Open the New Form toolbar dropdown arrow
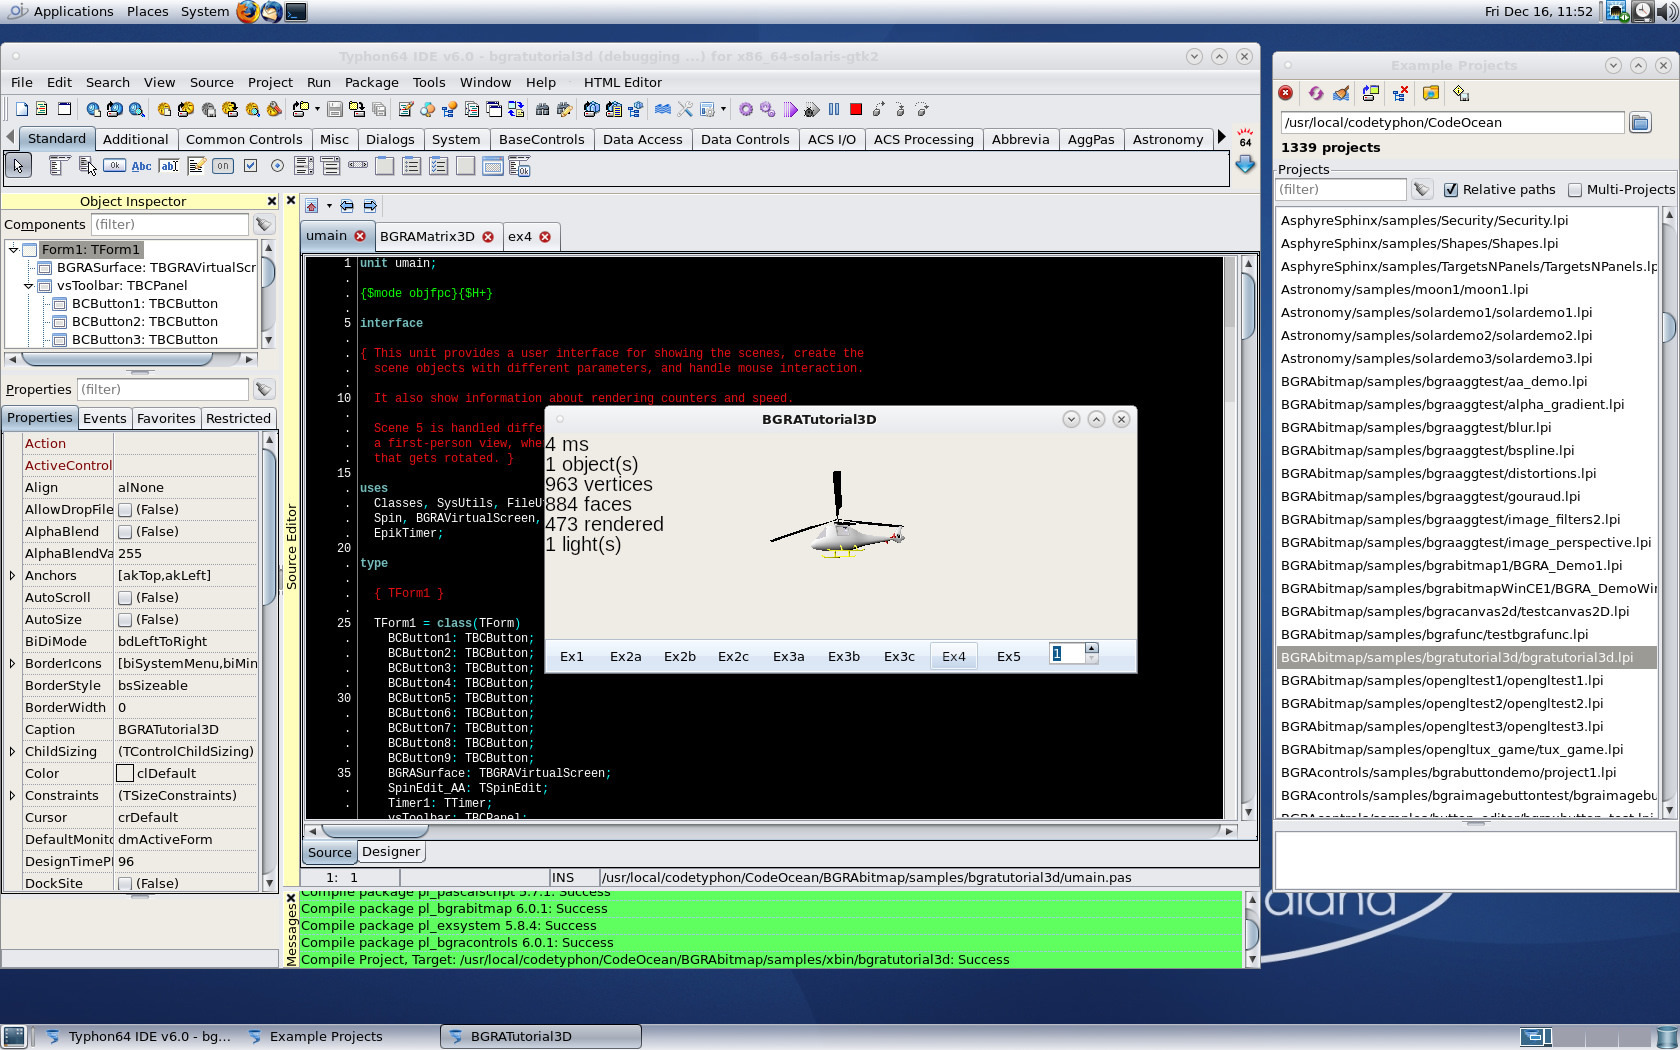The image size is (1680, 1050). [x=317, y=109]
